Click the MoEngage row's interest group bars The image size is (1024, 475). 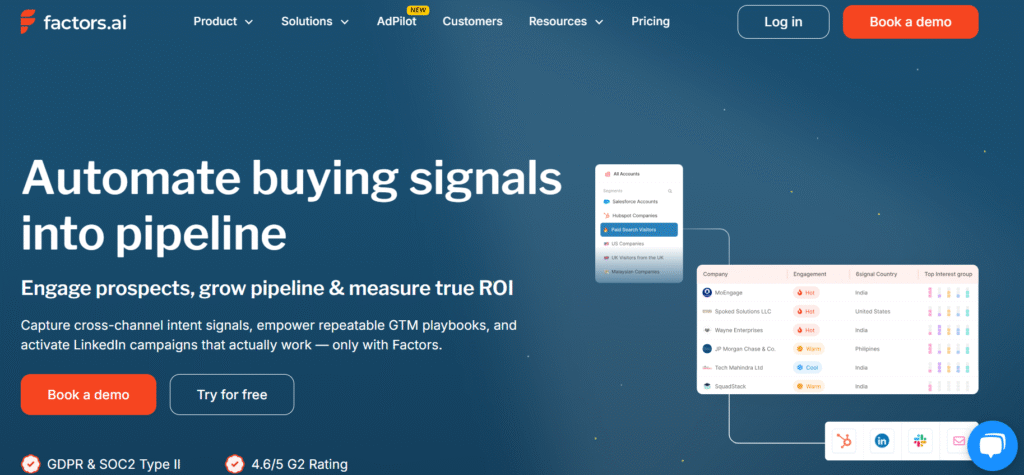(x=949, y=293)
